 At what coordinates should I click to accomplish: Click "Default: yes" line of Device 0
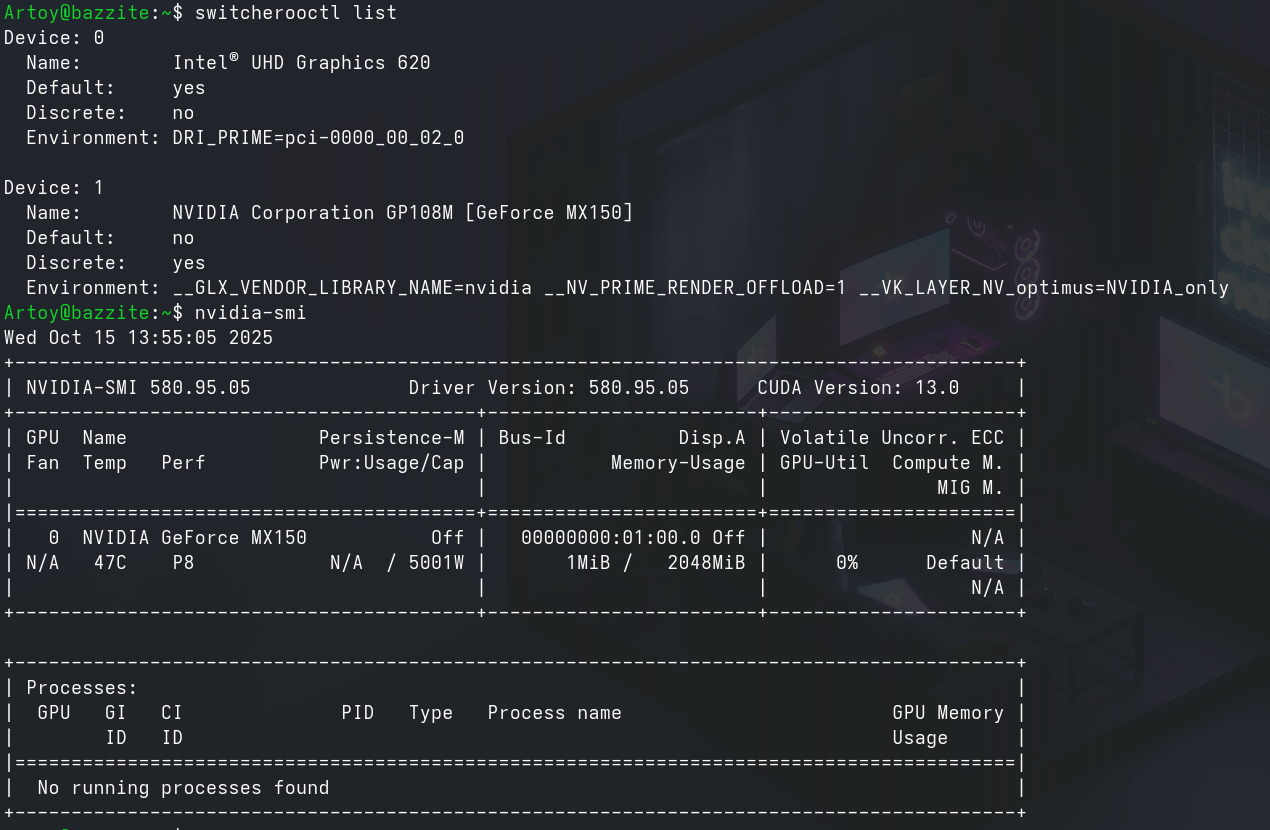116,88
